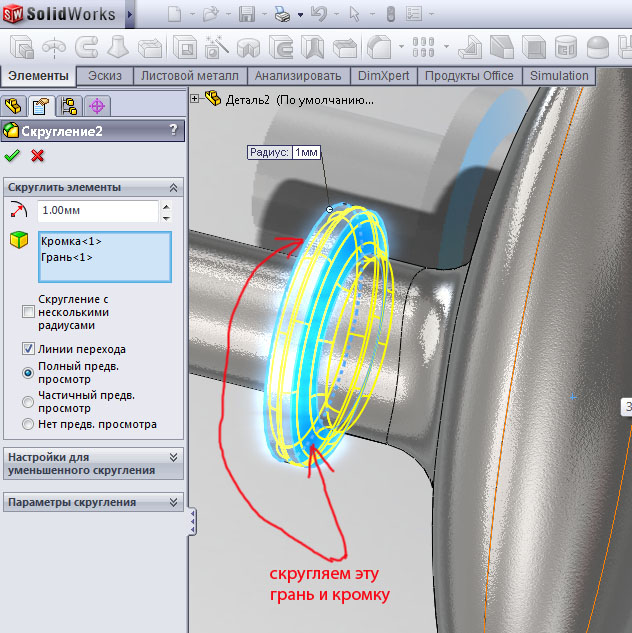Screen dimensions: 632x633
Task: Click the Undo arrow icon
Action: pyautogui.click(x=319, y=14)
